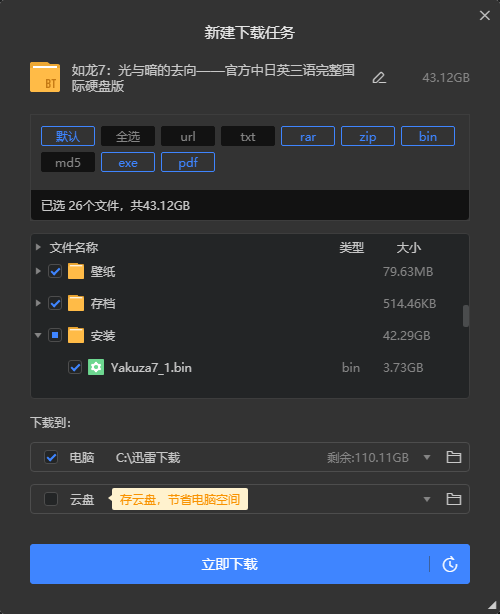Uncheck the 壁纸 folder checkbox
This screenshot has height=614, width=500.
tap(55, 271)
